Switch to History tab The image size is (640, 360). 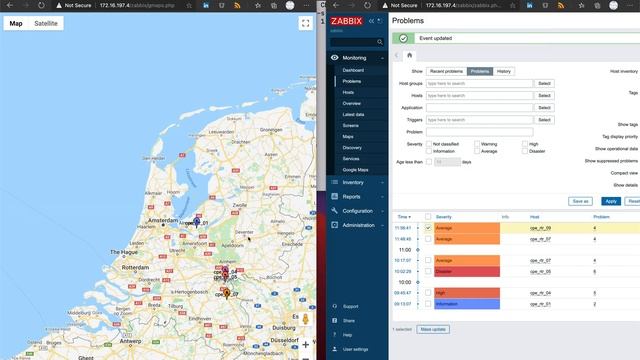click(504, 71)
